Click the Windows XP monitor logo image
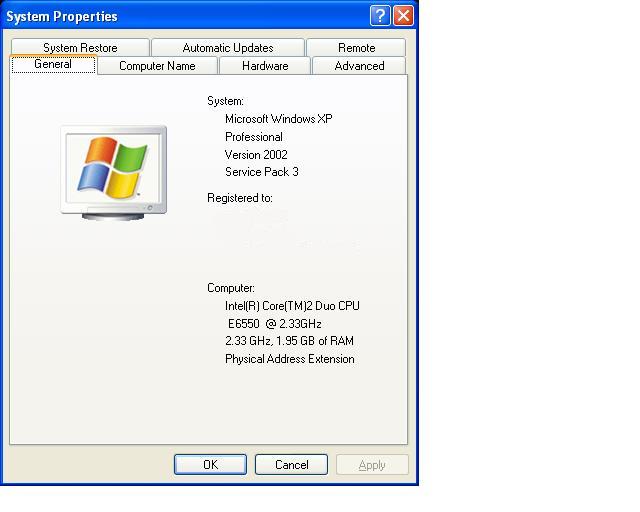 click(114, 173)
